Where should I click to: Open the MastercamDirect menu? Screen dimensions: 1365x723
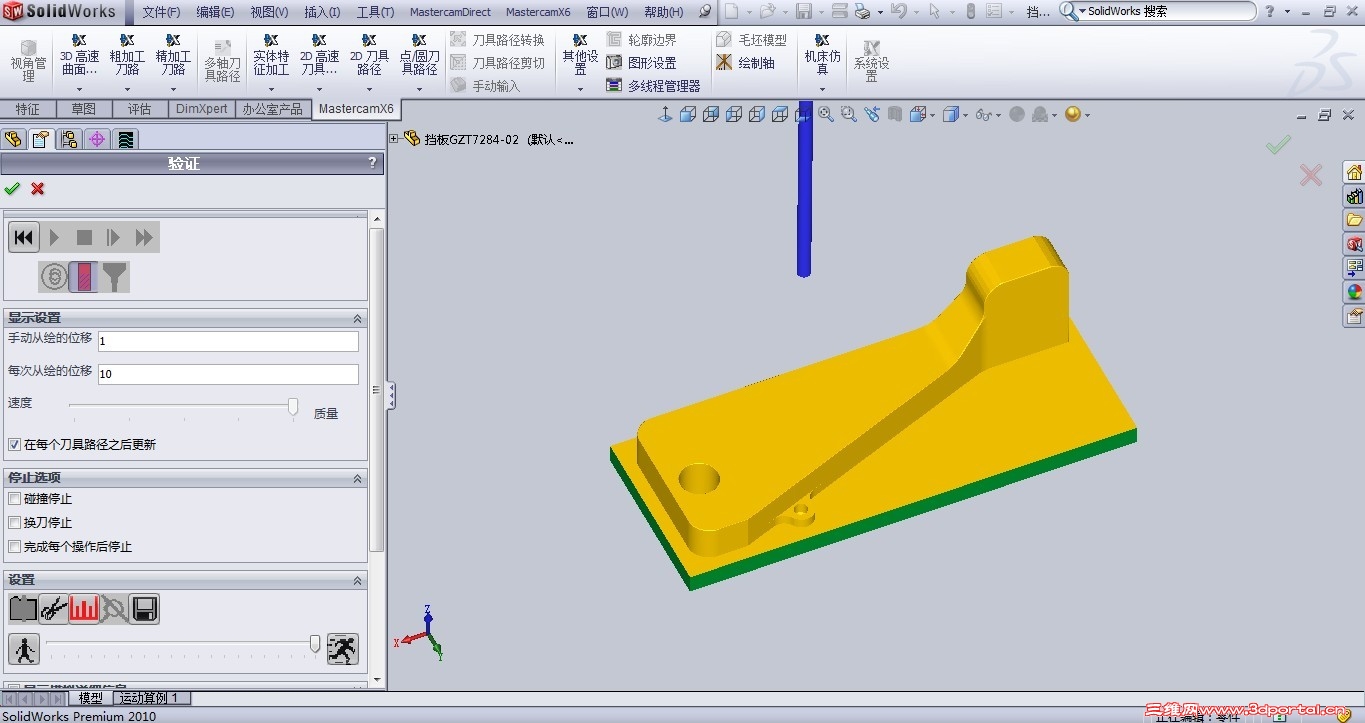click(451, 12)
